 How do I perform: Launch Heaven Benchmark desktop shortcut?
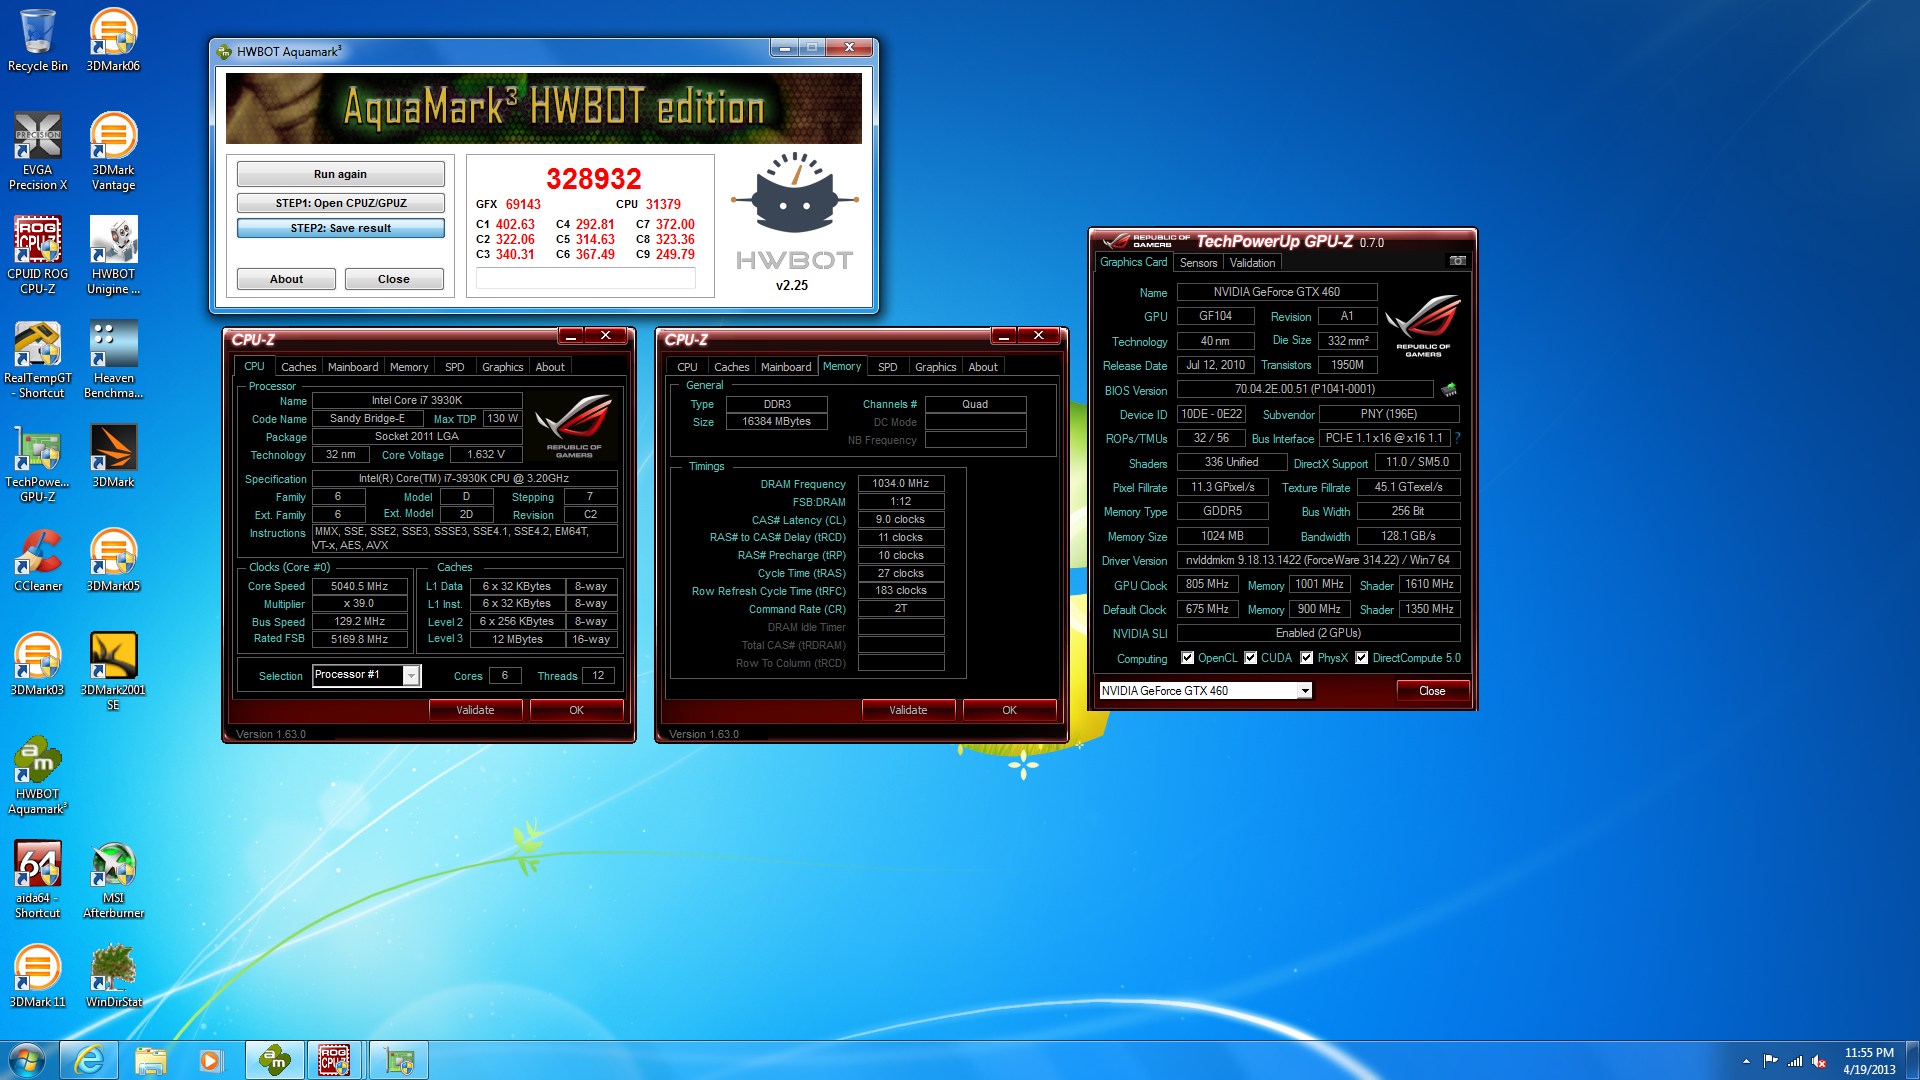[x=113, y=359]
